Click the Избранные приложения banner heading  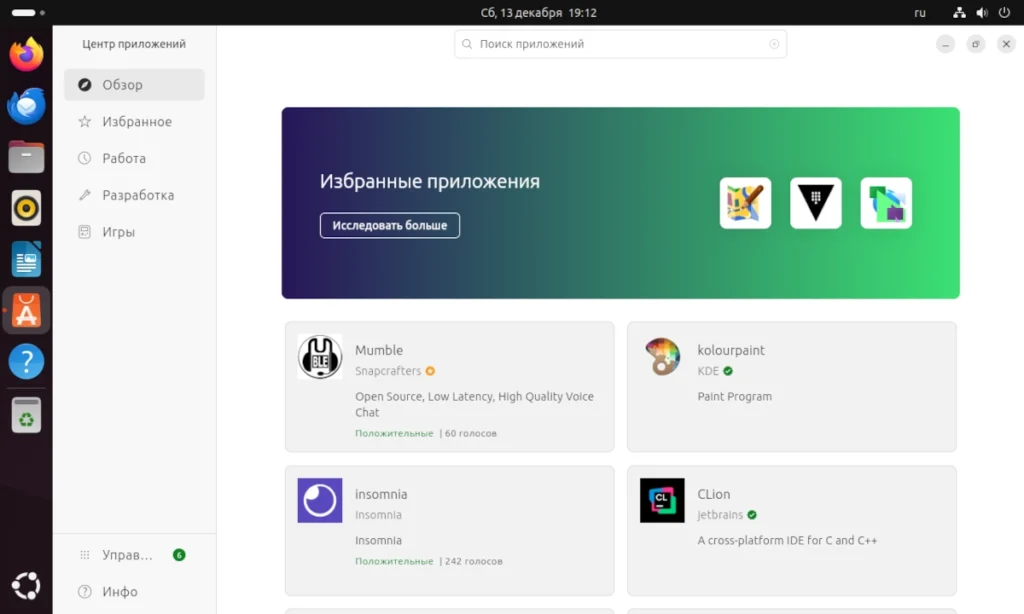click(x=430, y=181)
